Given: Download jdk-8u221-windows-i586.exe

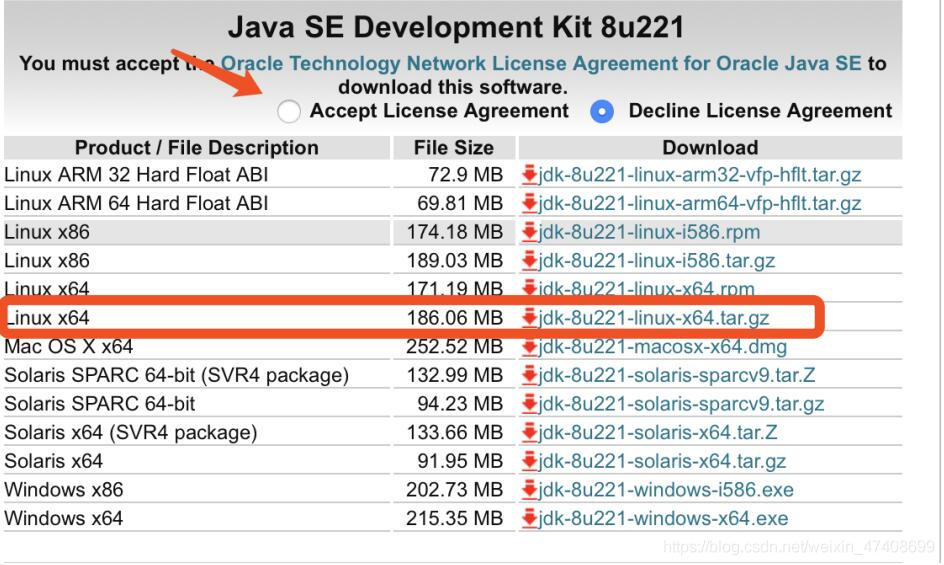Looking at the screenshot, I should 666,490.
